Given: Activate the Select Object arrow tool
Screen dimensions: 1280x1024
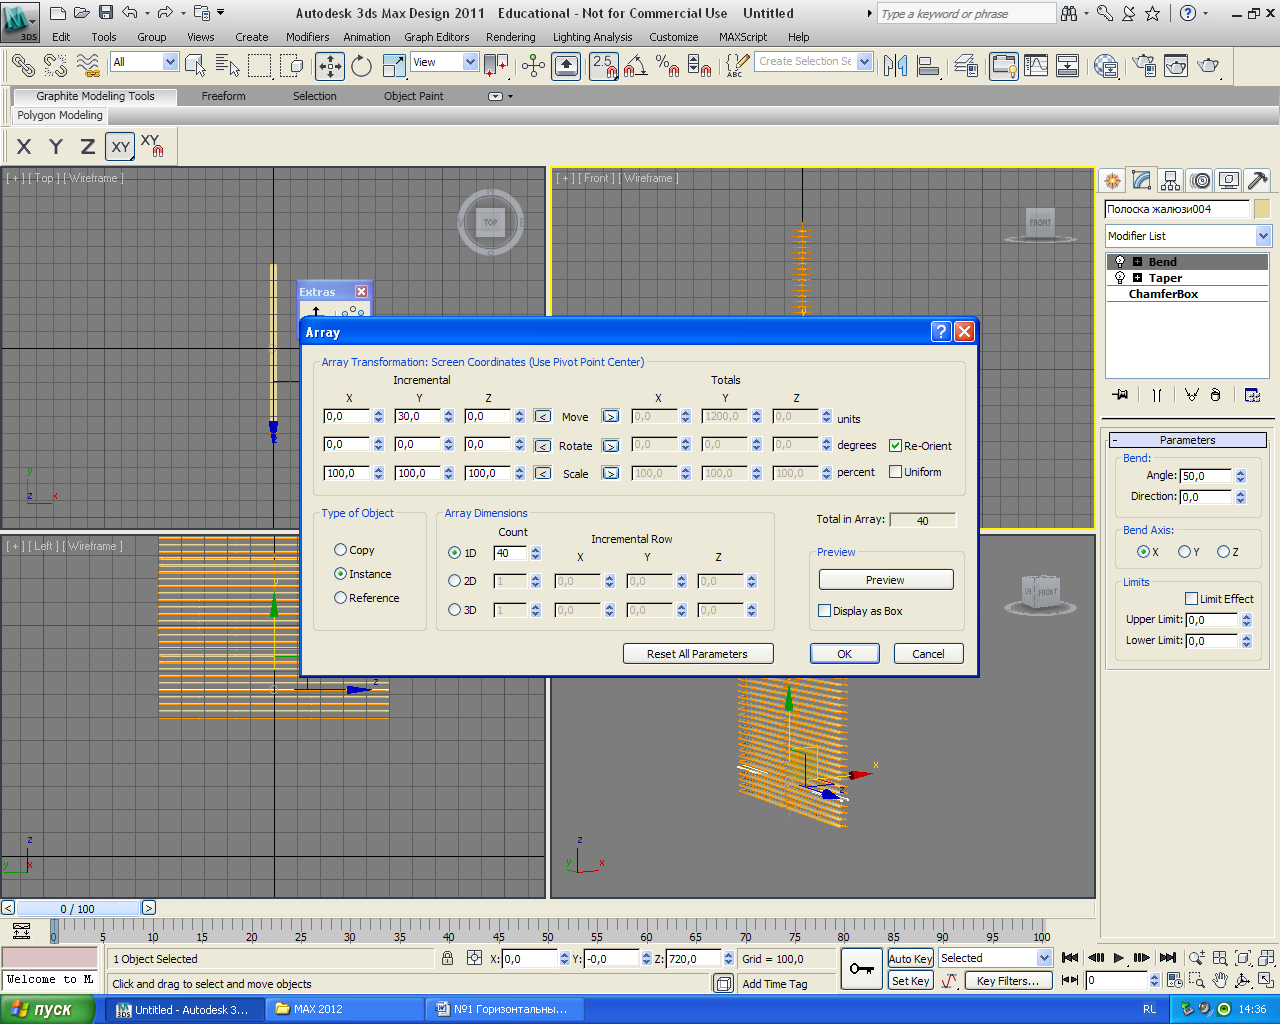Looking at the screenshot, I should 196,66.
